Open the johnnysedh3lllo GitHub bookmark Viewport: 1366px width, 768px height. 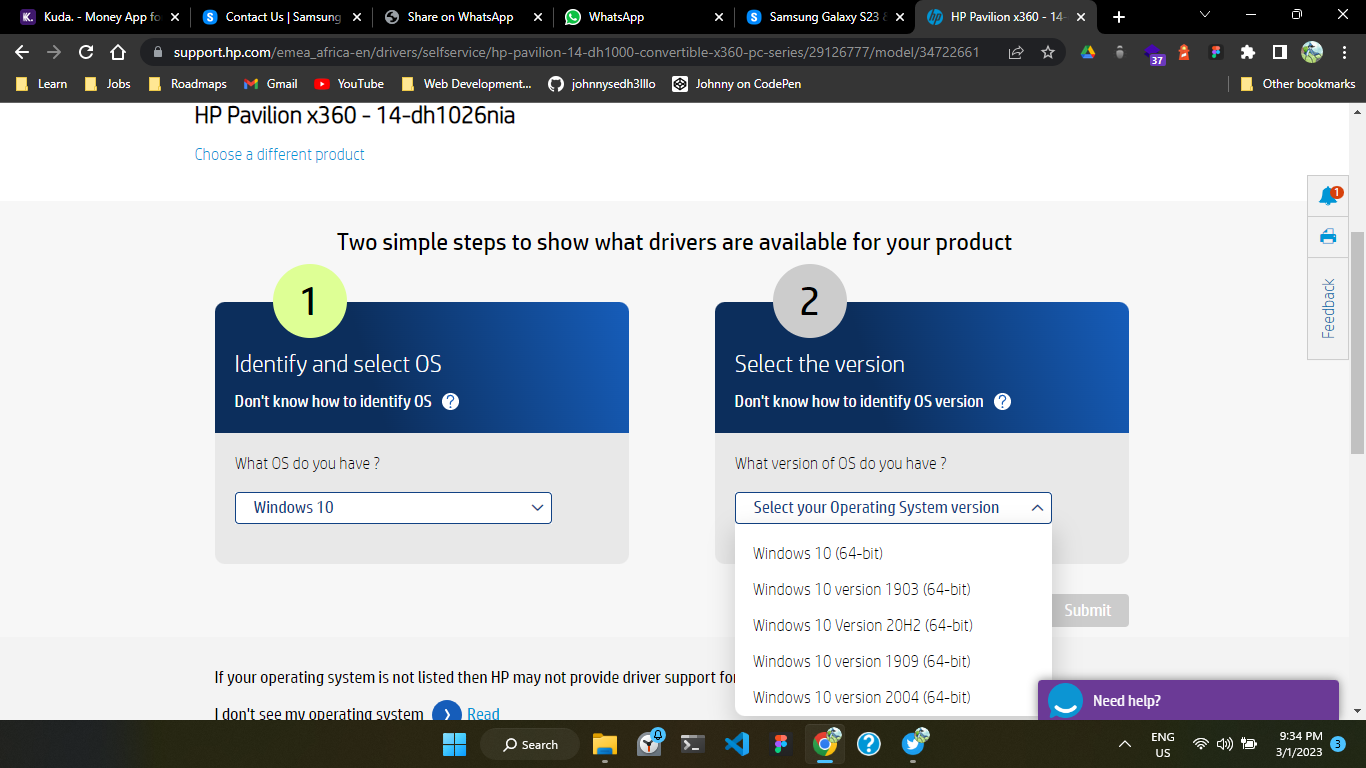[x=602, y=84]
